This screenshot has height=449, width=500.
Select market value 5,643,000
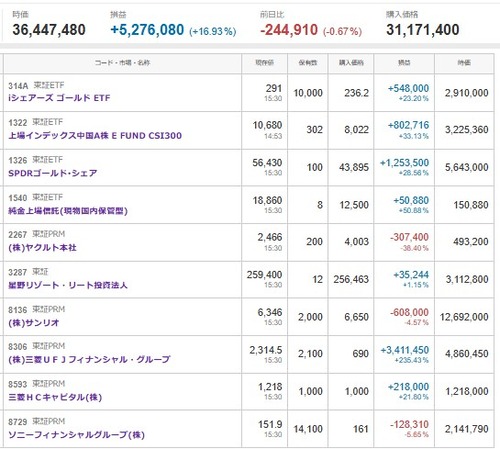point(467,167)
